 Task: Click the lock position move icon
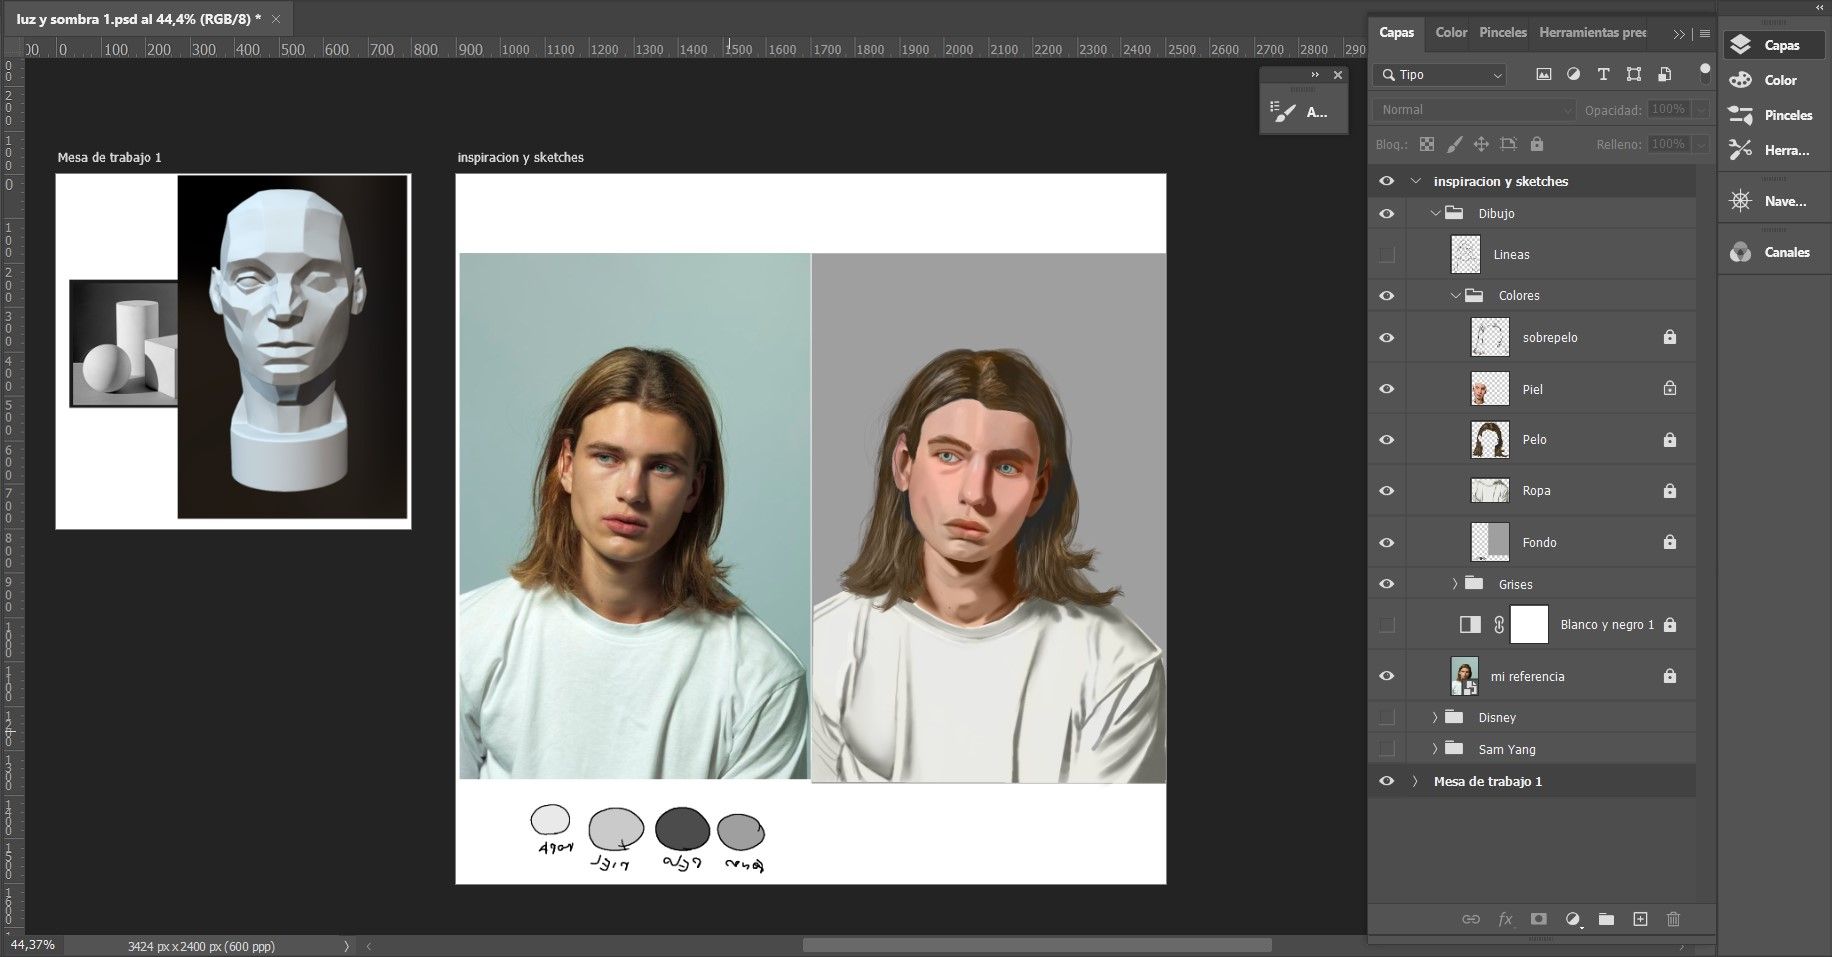pos(1481,144)
